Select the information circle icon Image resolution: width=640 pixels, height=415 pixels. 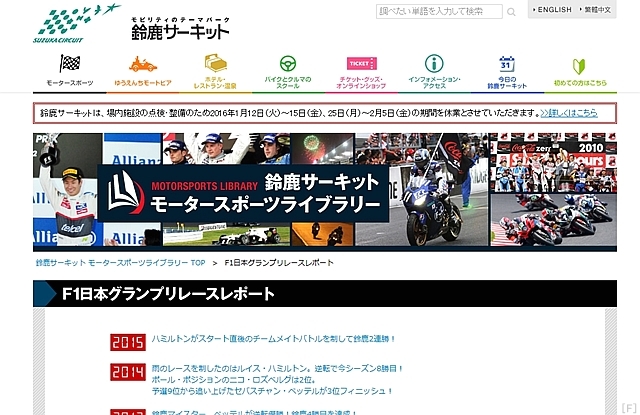[434, 64]
